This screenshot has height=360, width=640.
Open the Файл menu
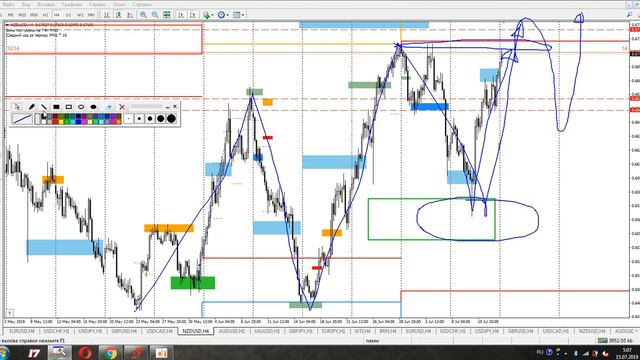tap(9, 4)
